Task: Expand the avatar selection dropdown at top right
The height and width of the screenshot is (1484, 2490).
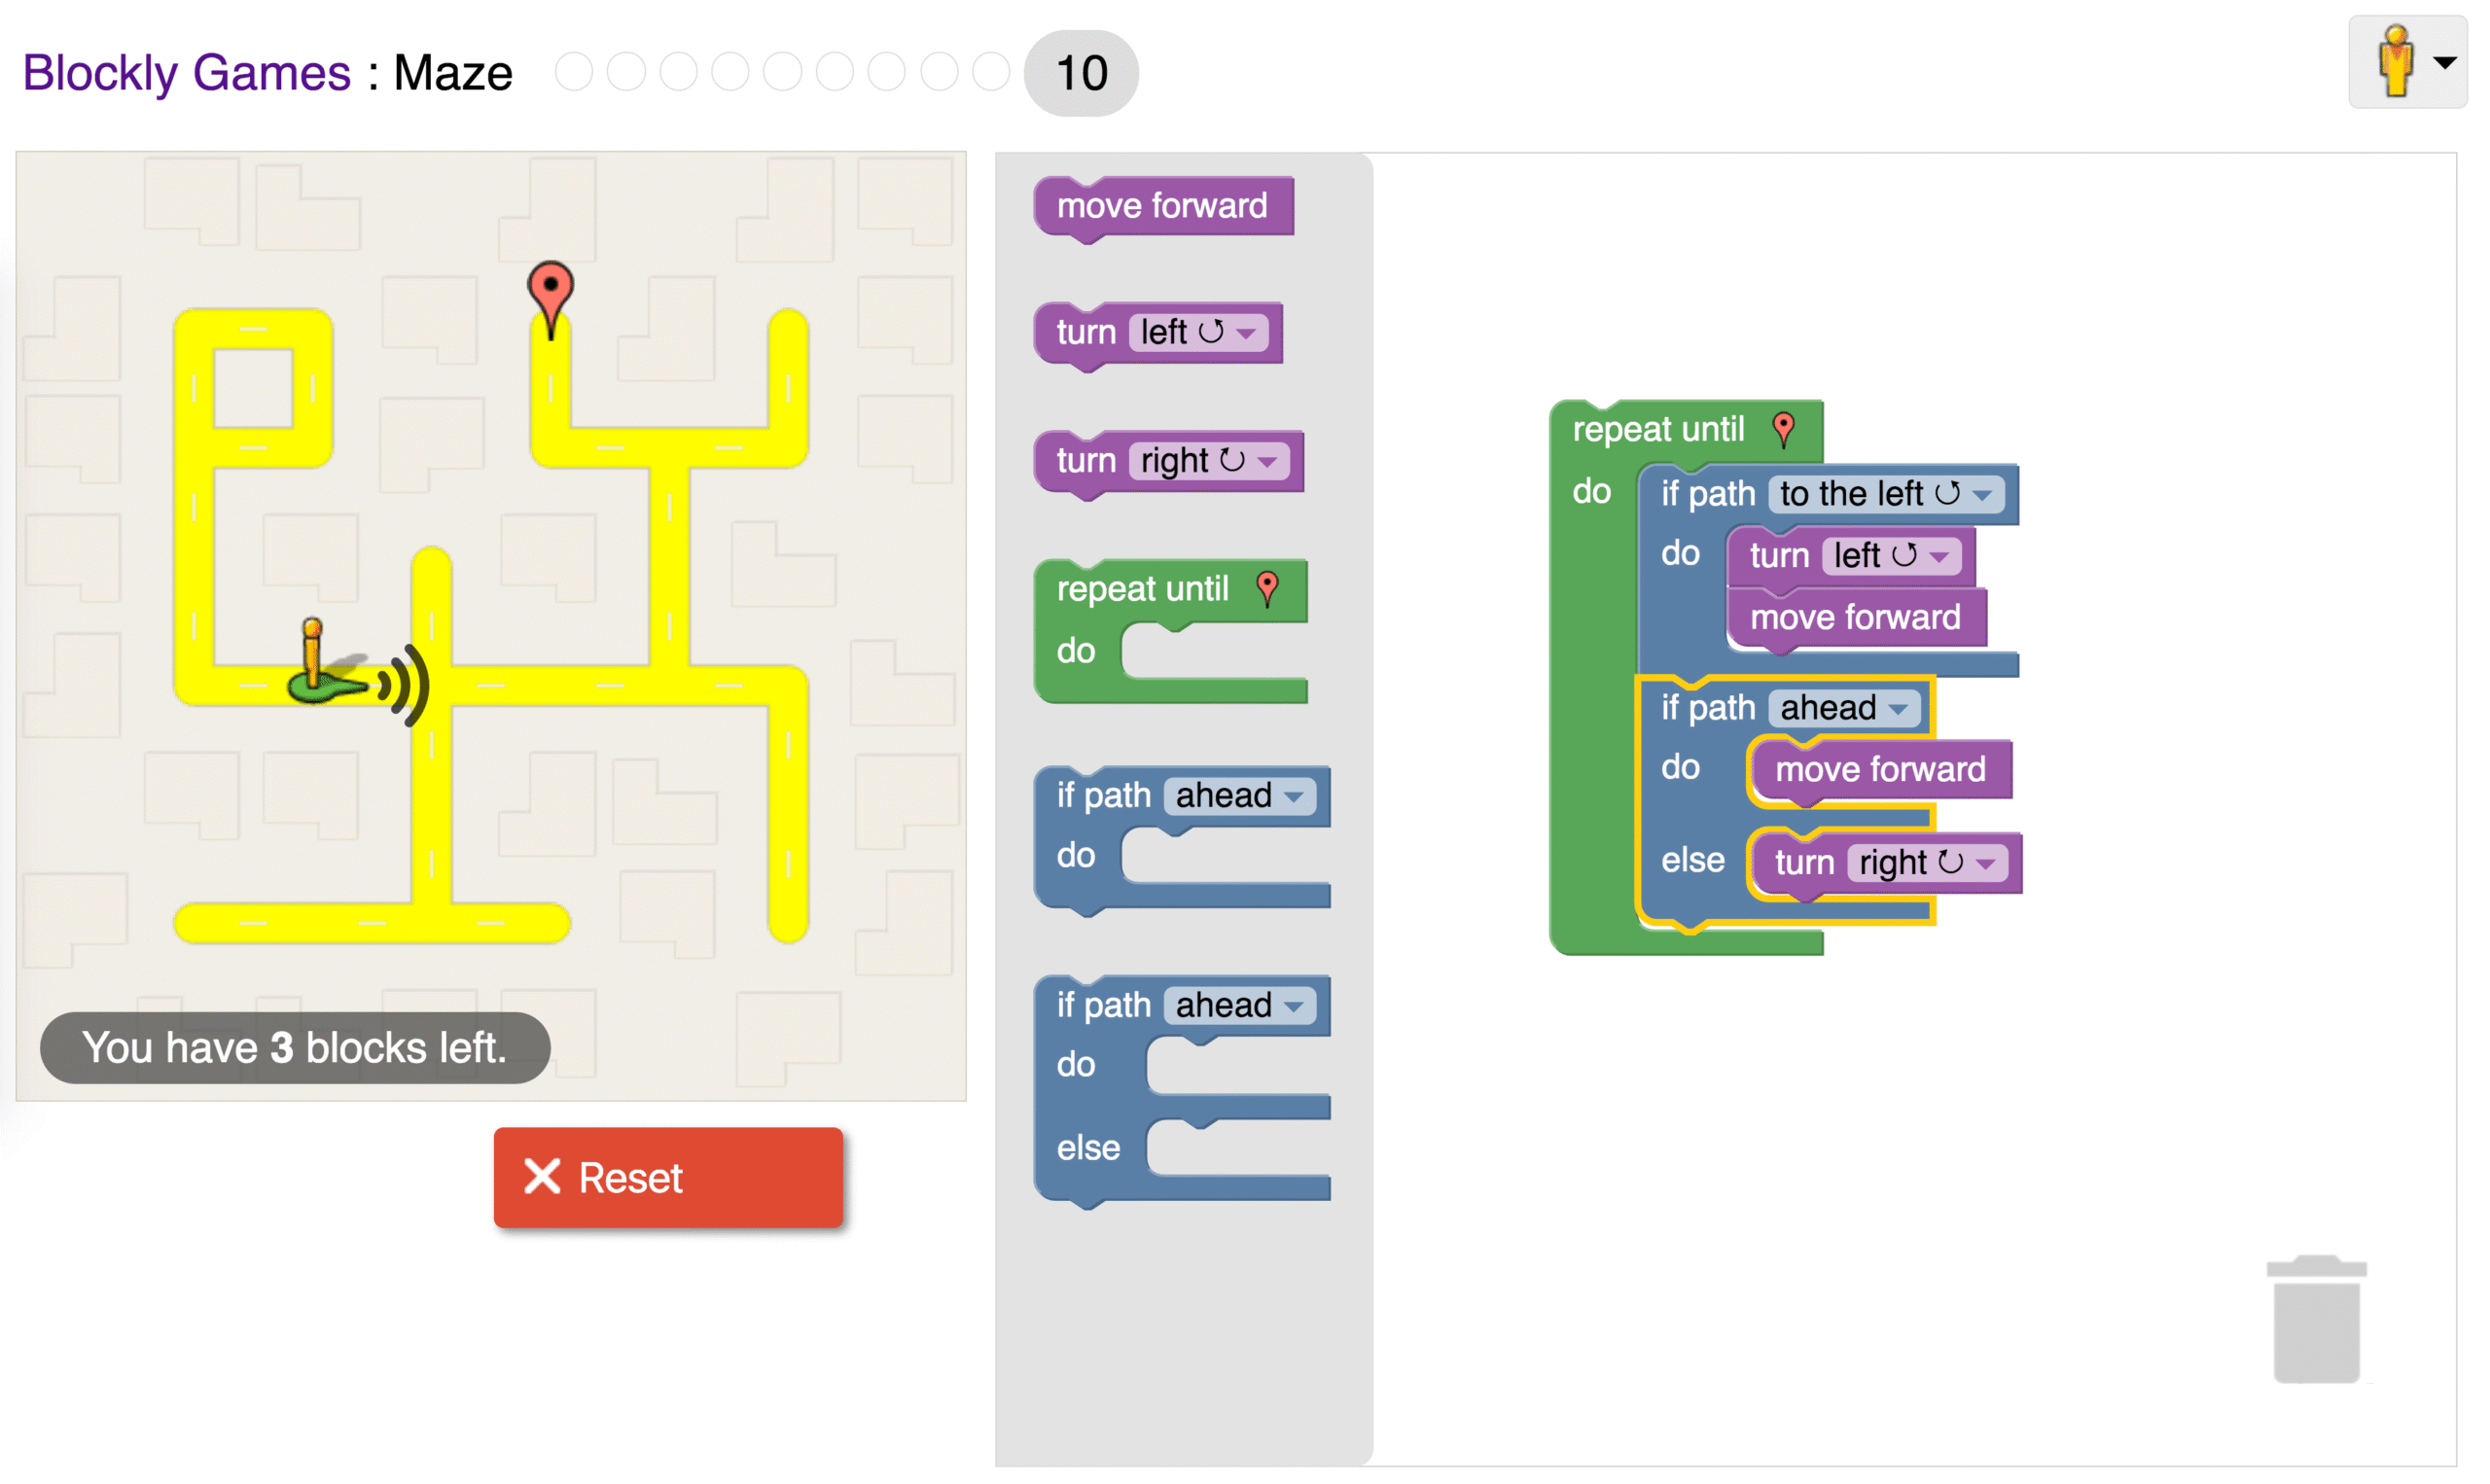Action: tap(2444, 63)
